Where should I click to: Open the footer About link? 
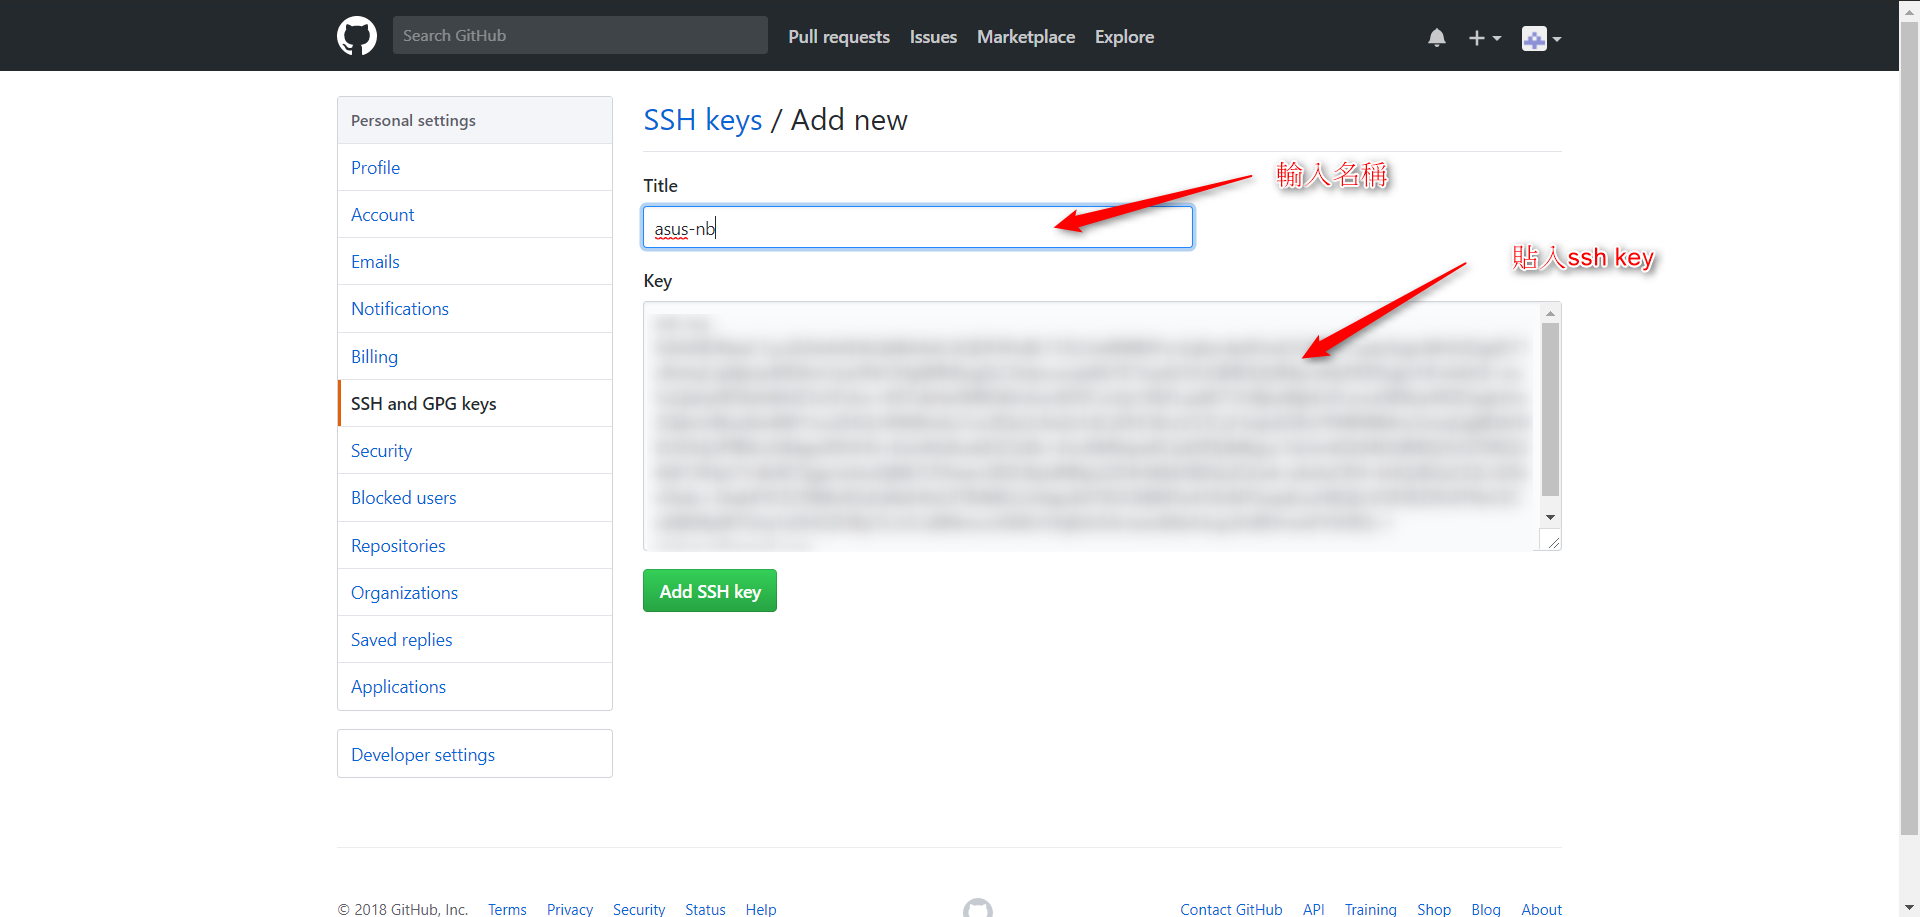[x=1541, y=909]
